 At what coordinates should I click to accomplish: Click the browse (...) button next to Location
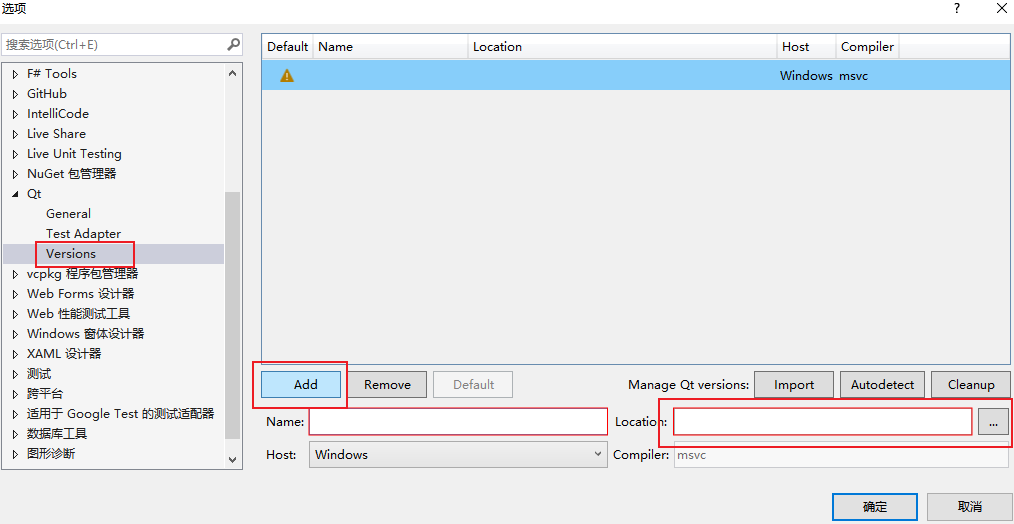coord(994,422)
